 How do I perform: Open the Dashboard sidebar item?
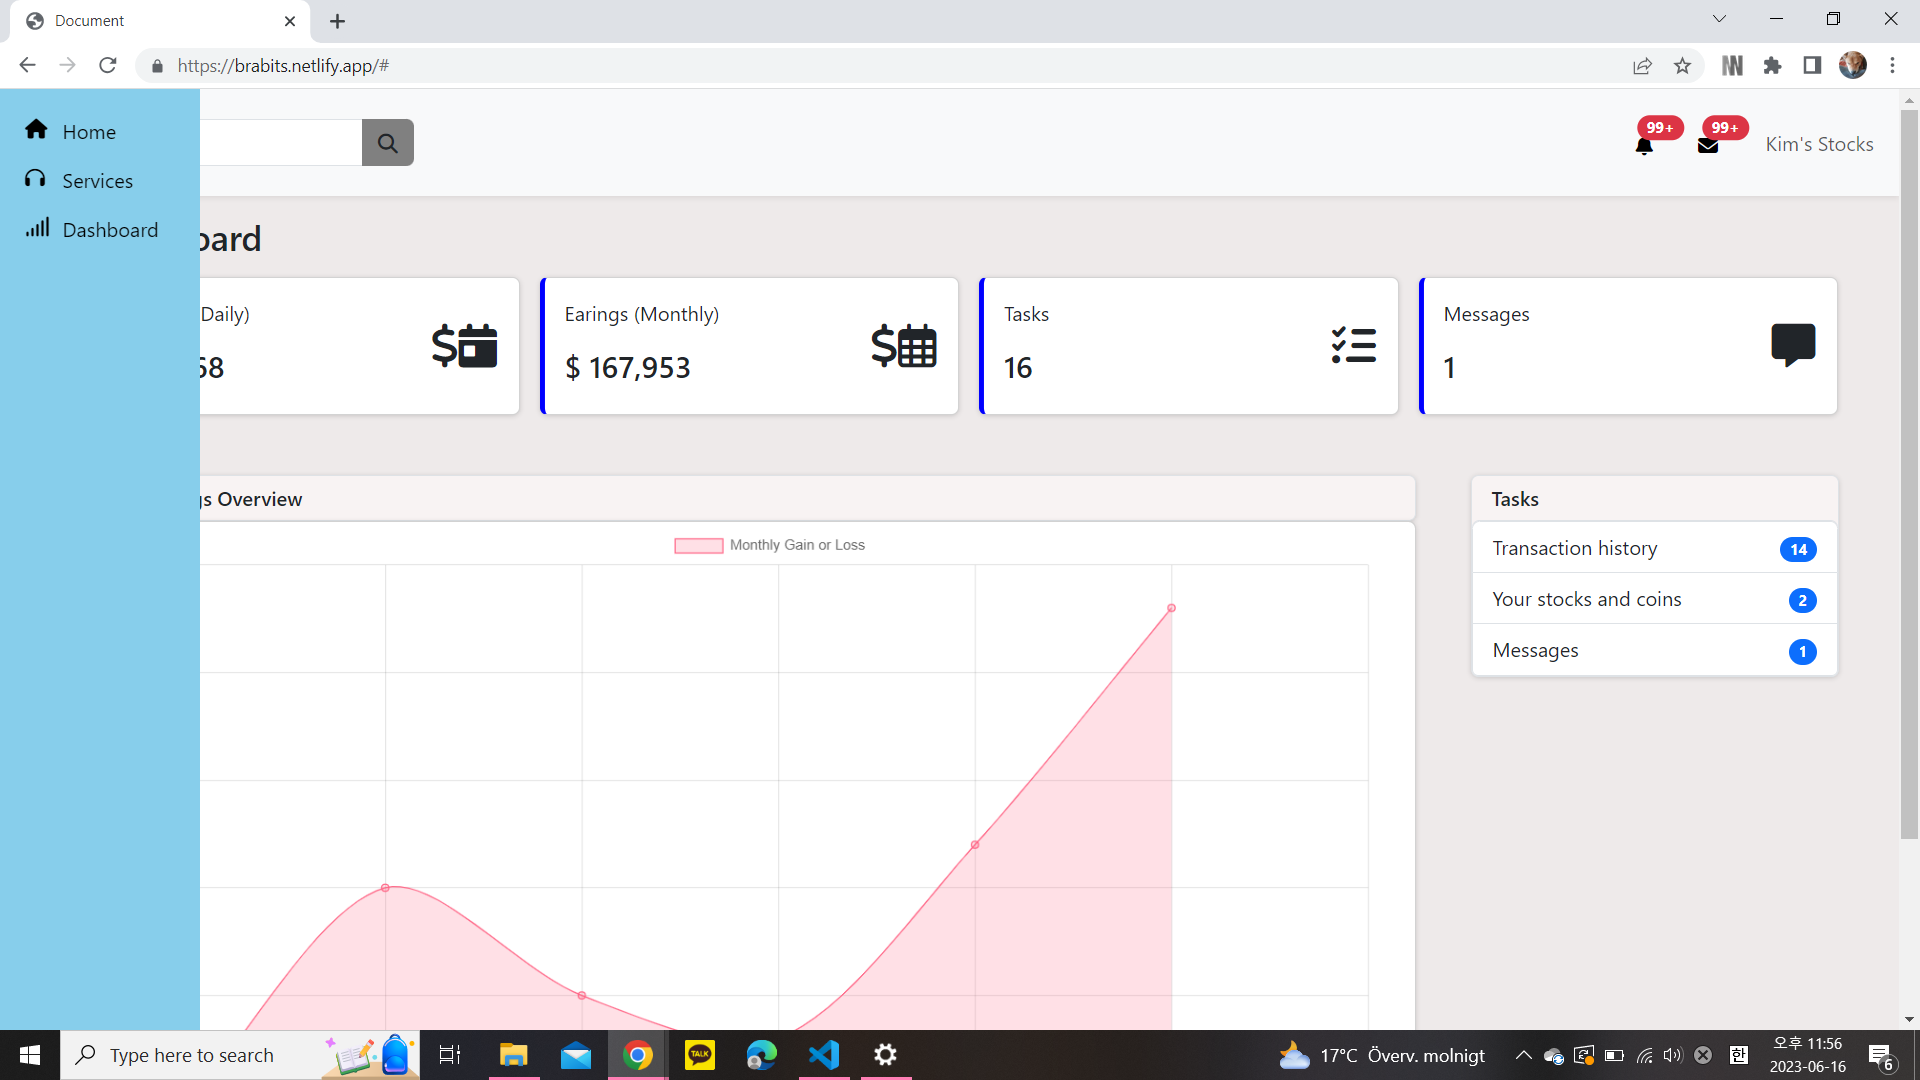(x=110, y=229)
